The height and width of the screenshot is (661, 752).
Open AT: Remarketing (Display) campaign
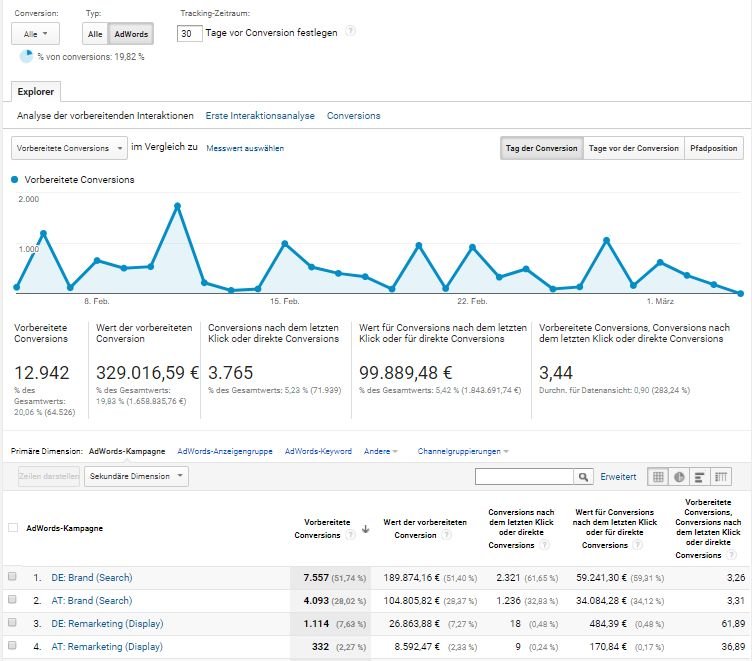(x=107, y=647)
